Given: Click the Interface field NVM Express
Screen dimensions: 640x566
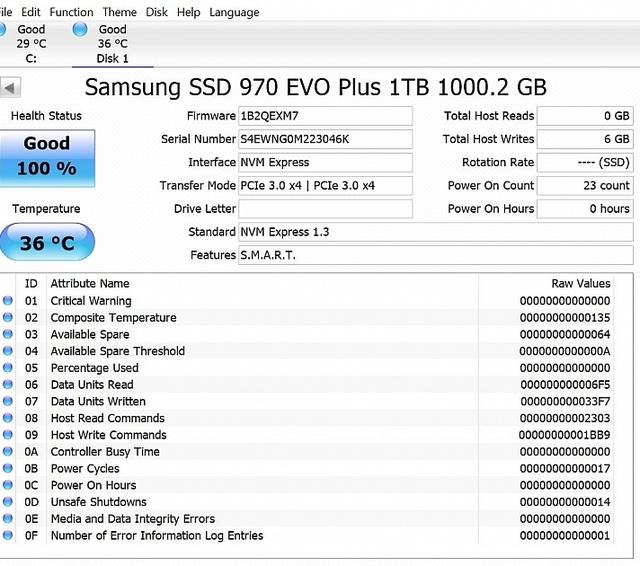Looking at the screenshot, I should tap(325, 162).
